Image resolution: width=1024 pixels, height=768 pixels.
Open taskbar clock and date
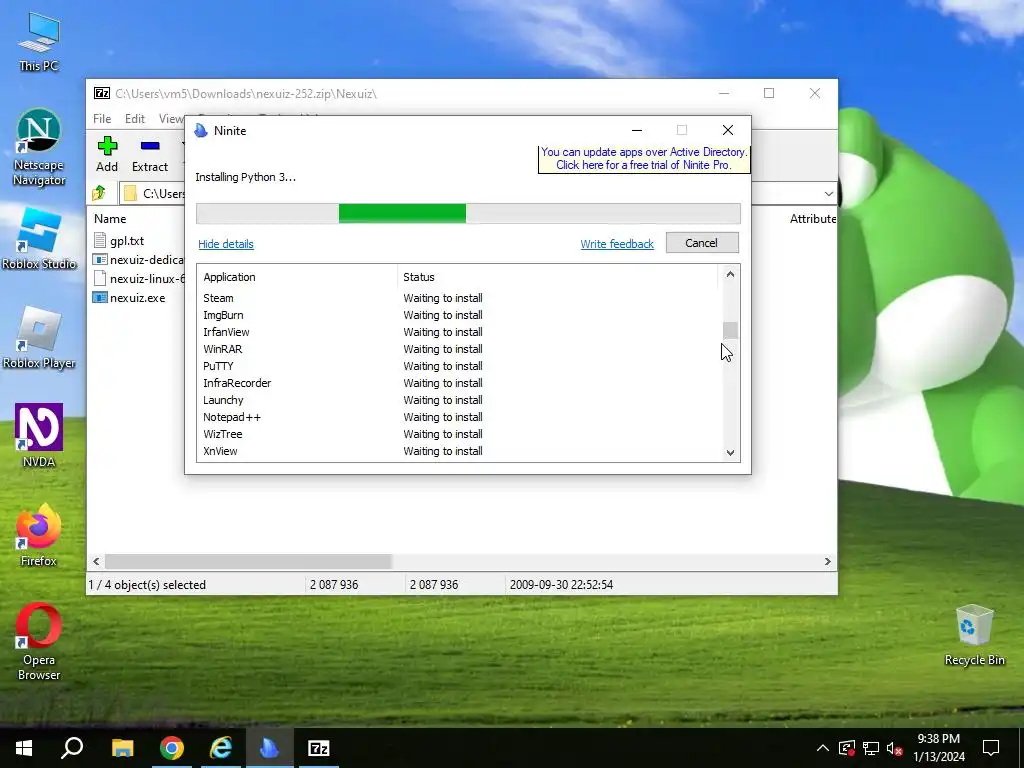[938, 748]
